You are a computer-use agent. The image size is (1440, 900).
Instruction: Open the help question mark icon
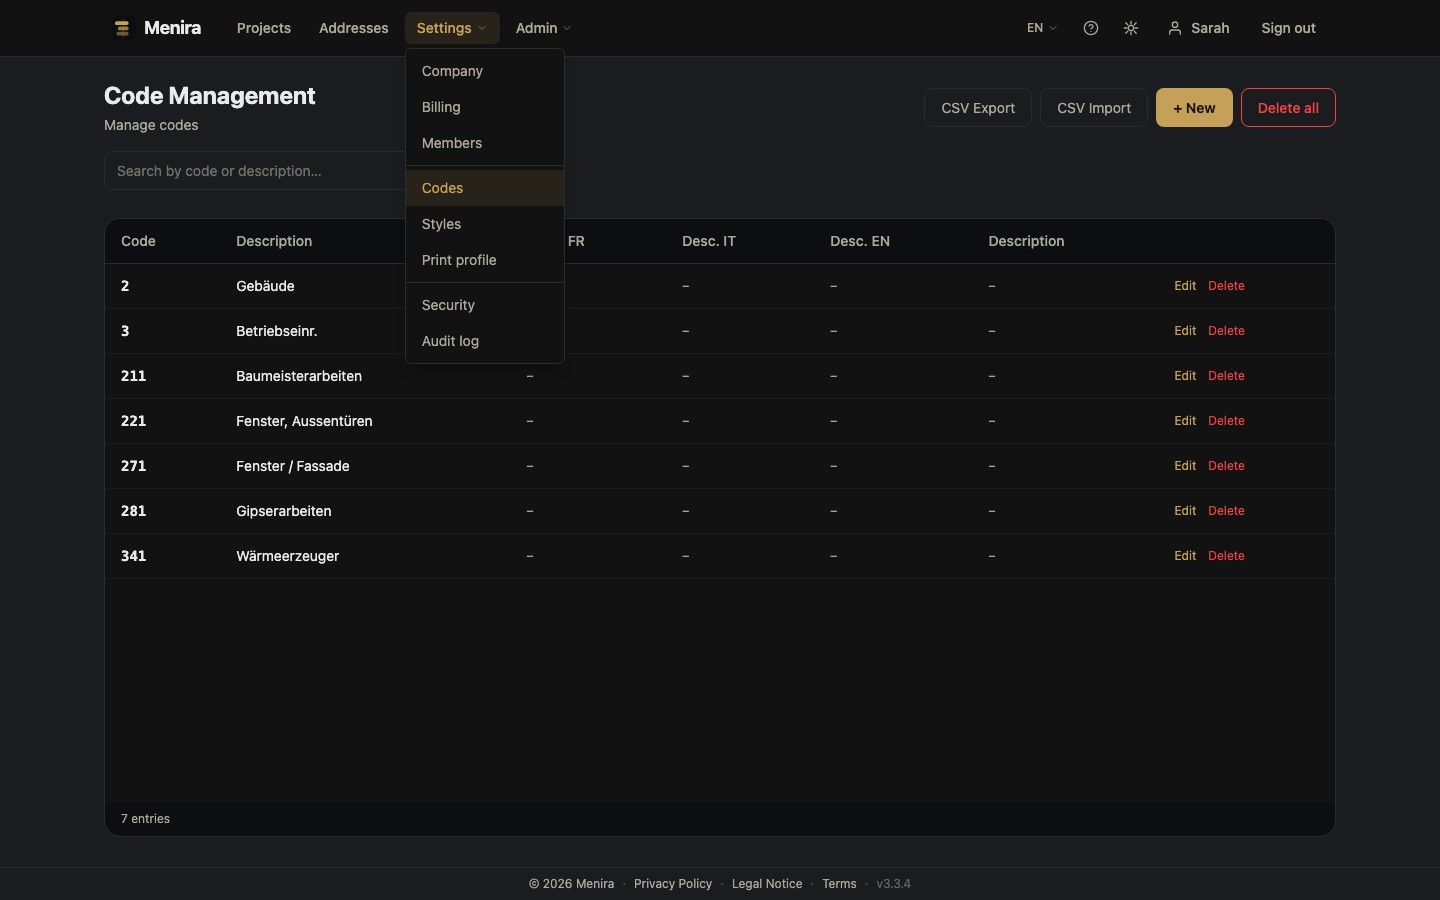[1091, 28]
